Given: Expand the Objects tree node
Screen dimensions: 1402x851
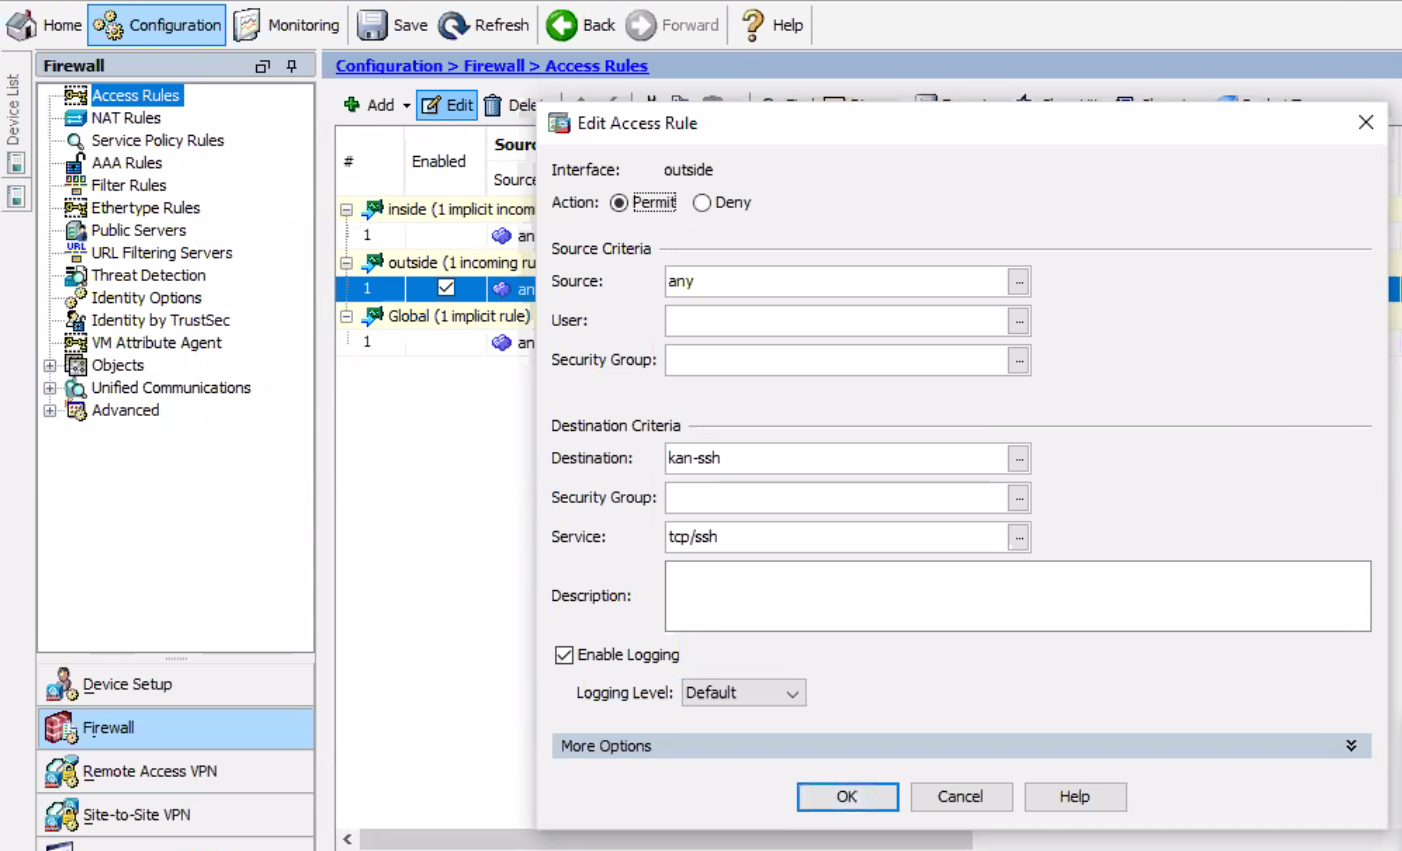Looking at the screenshot, I should click(x=50, y=365).
